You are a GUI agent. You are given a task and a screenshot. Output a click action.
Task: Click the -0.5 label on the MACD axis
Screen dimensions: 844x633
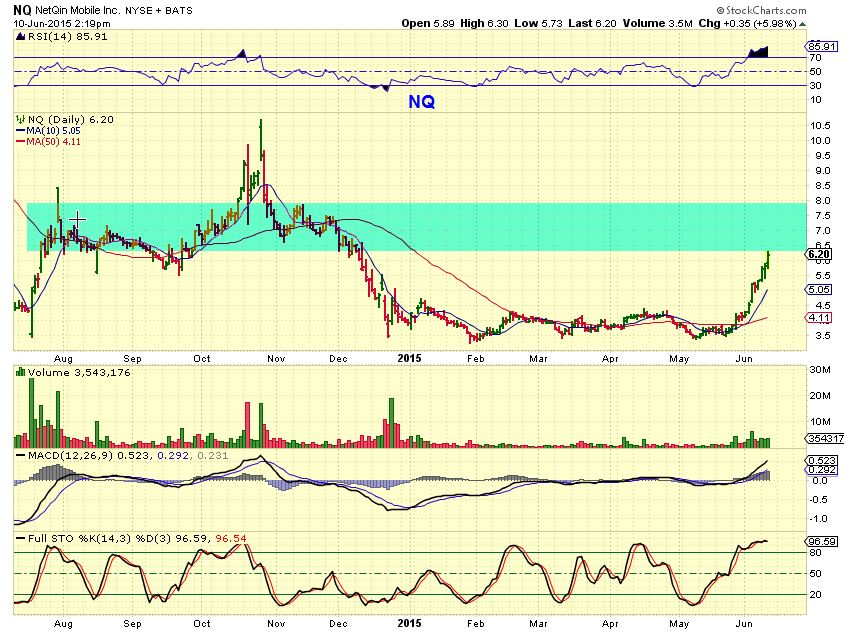coord(819,500)
